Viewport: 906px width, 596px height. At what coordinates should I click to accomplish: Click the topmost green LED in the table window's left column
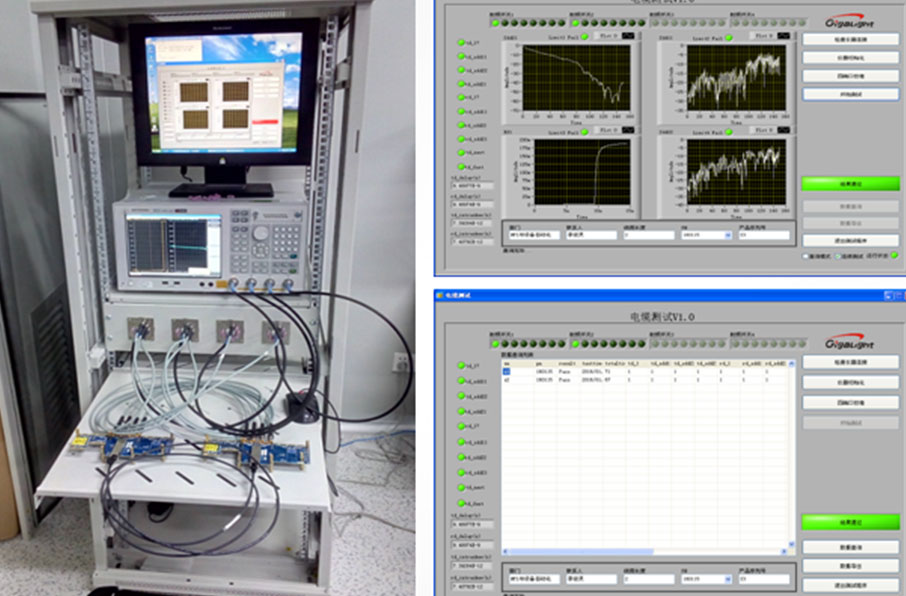pos(461,365)
